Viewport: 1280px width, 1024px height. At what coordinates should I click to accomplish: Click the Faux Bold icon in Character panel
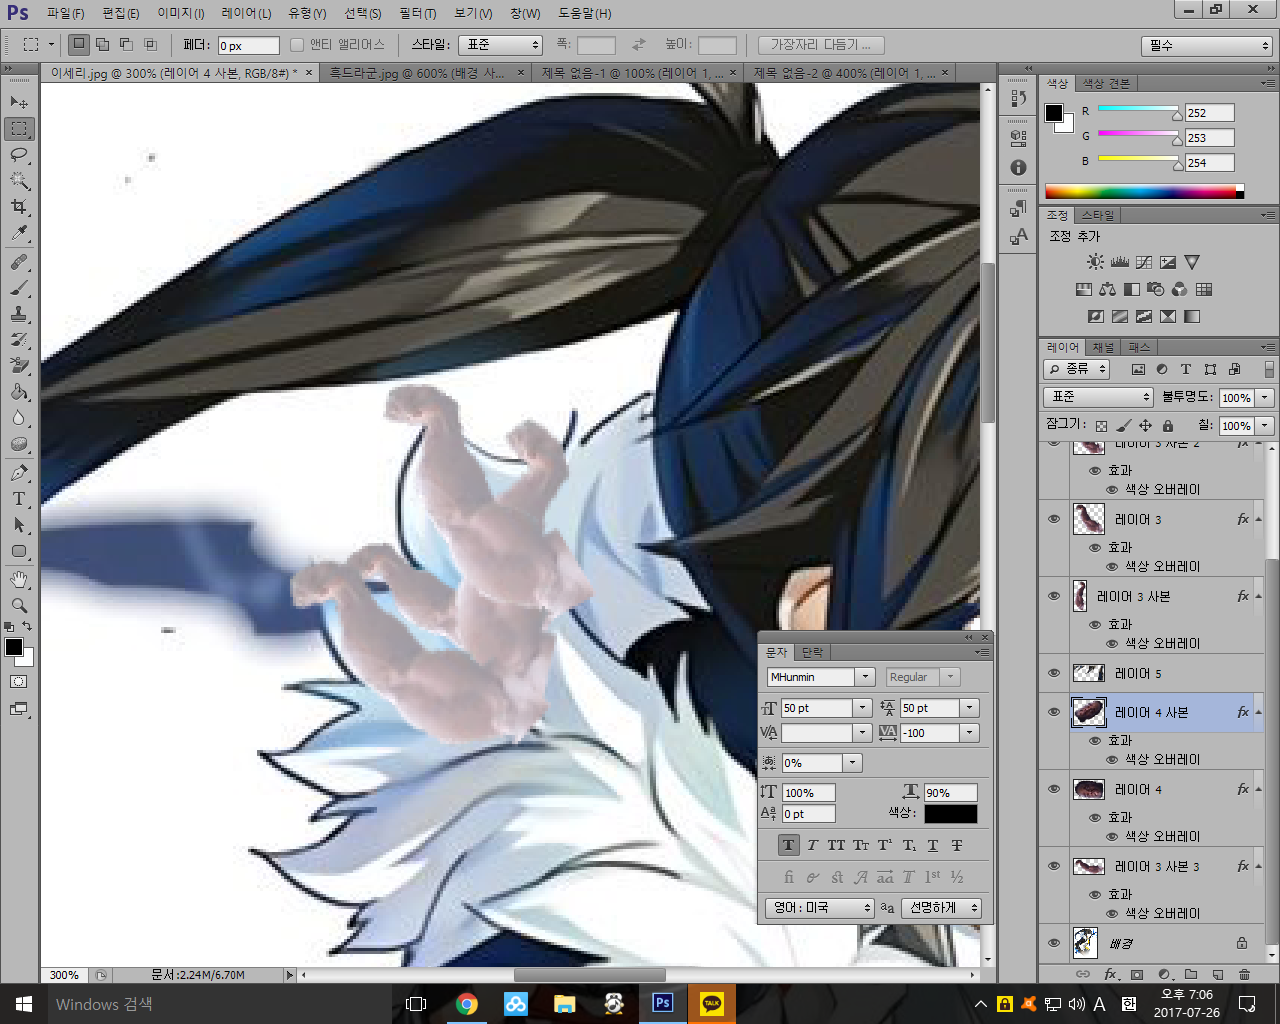(788, 845)
